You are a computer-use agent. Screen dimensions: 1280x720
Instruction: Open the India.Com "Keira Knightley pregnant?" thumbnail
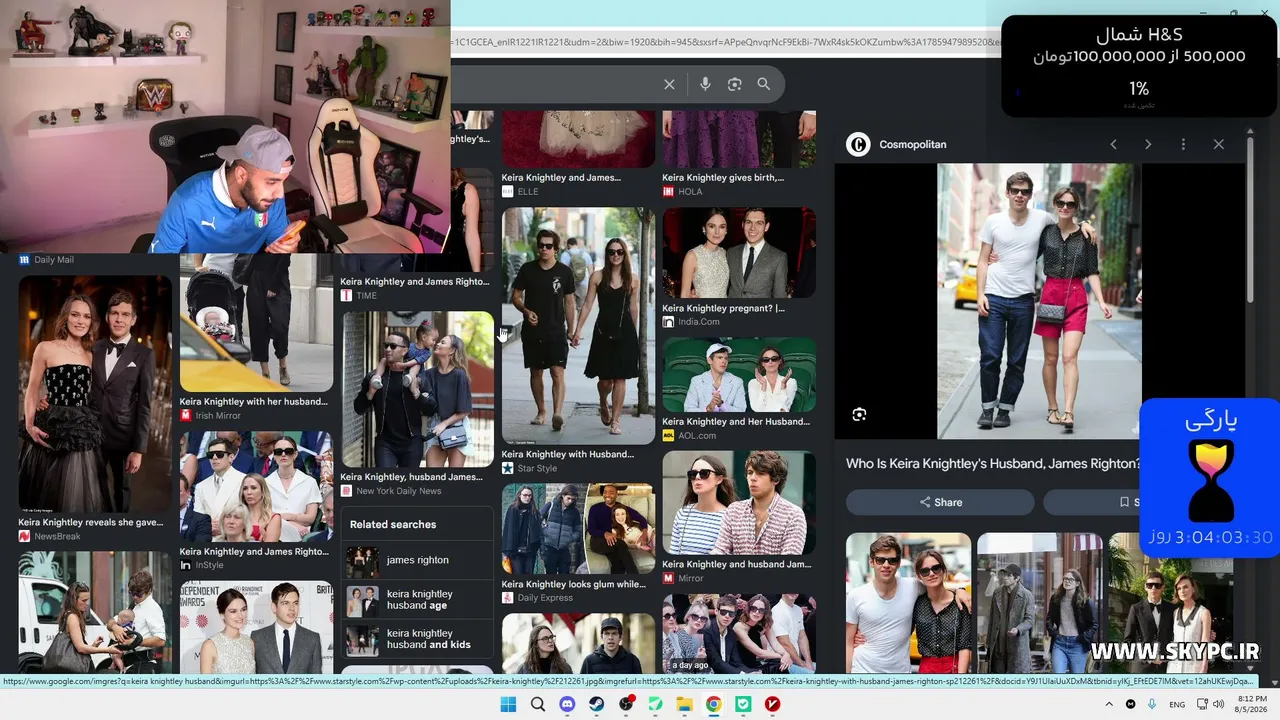[739, 253]
